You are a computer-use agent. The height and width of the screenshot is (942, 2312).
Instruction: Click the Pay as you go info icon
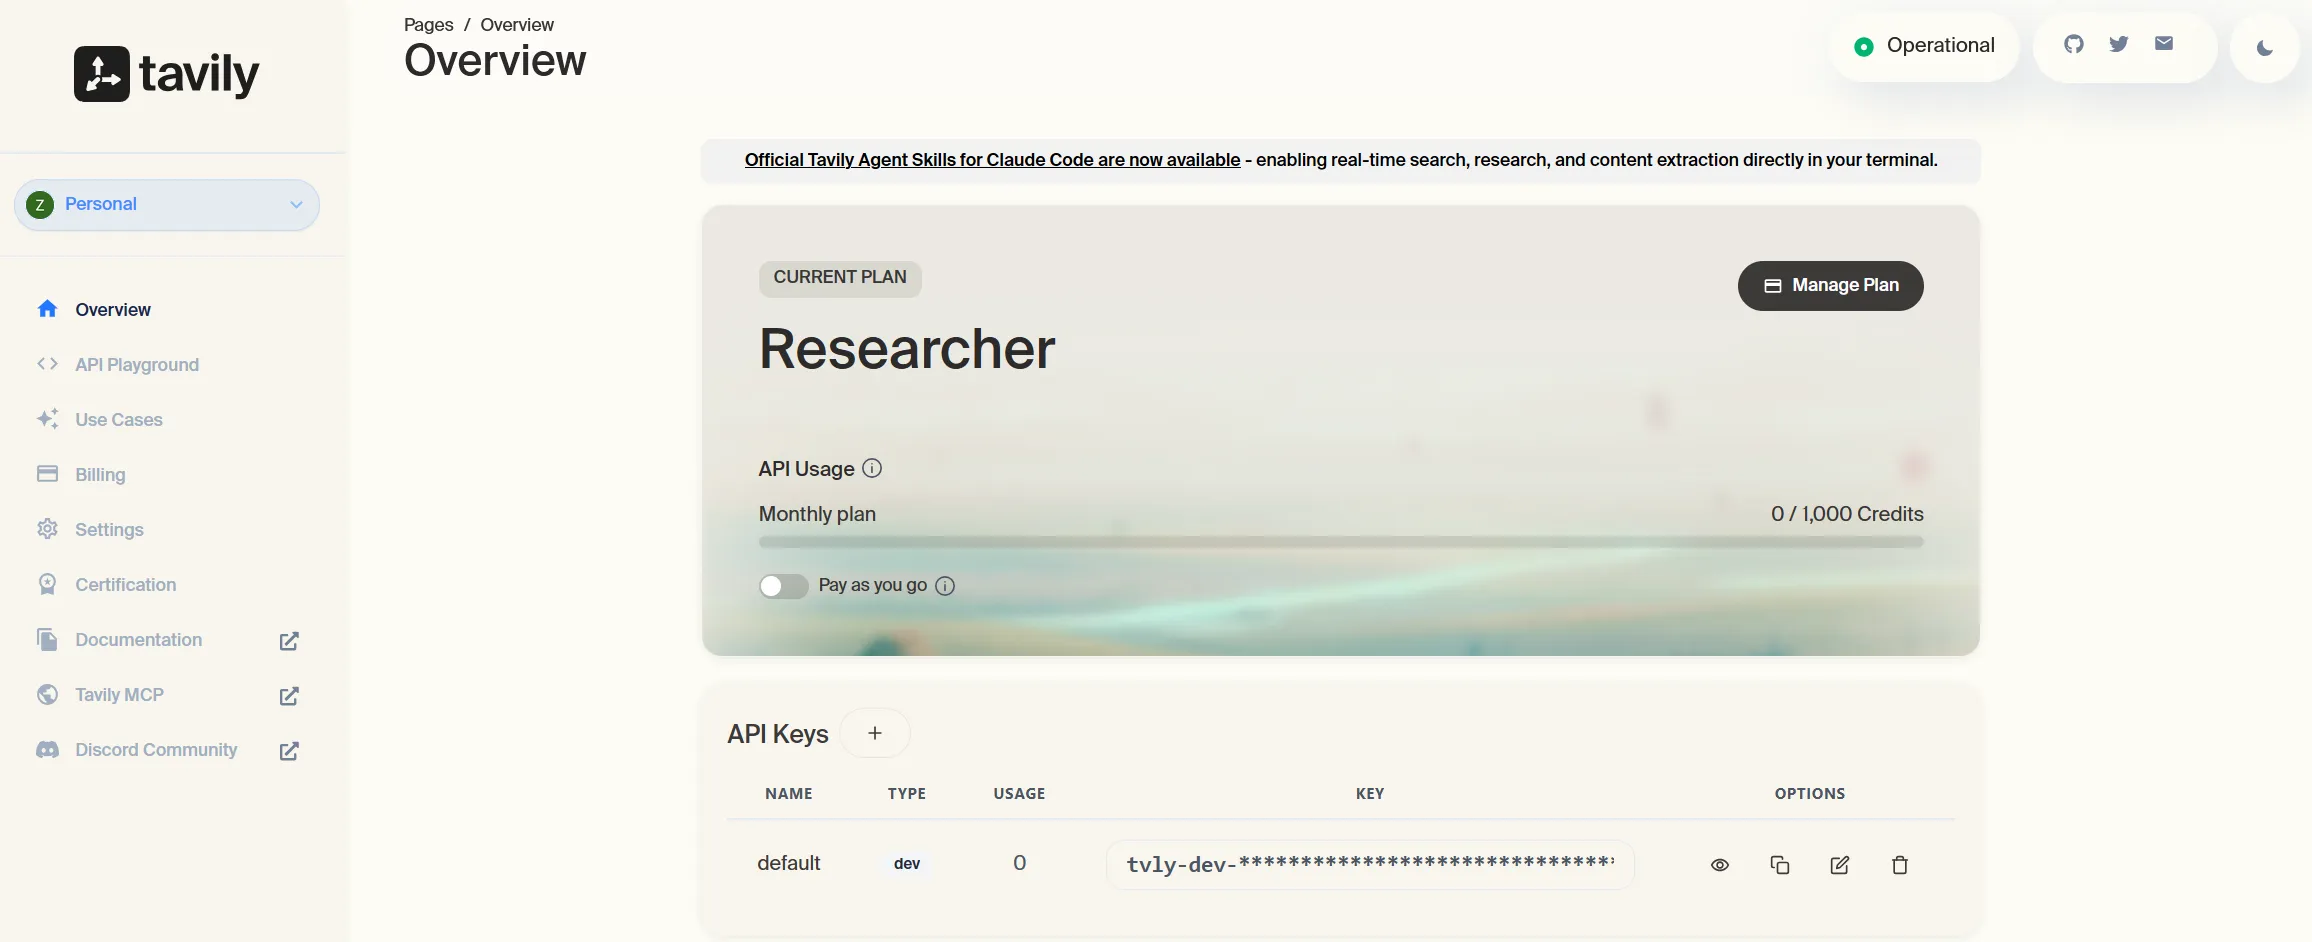click(945, 586)
